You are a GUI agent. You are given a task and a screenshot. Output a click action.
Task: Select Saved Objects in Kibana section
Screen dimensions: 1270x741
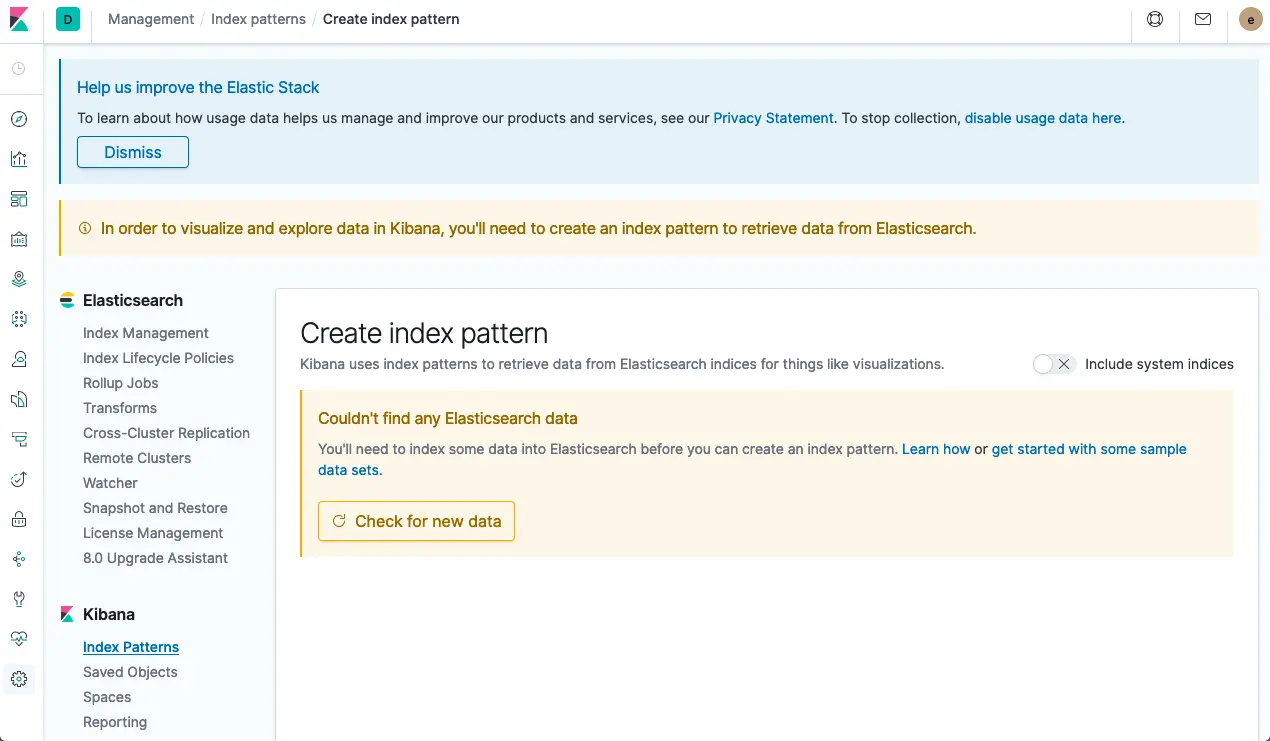pos(130,672)
